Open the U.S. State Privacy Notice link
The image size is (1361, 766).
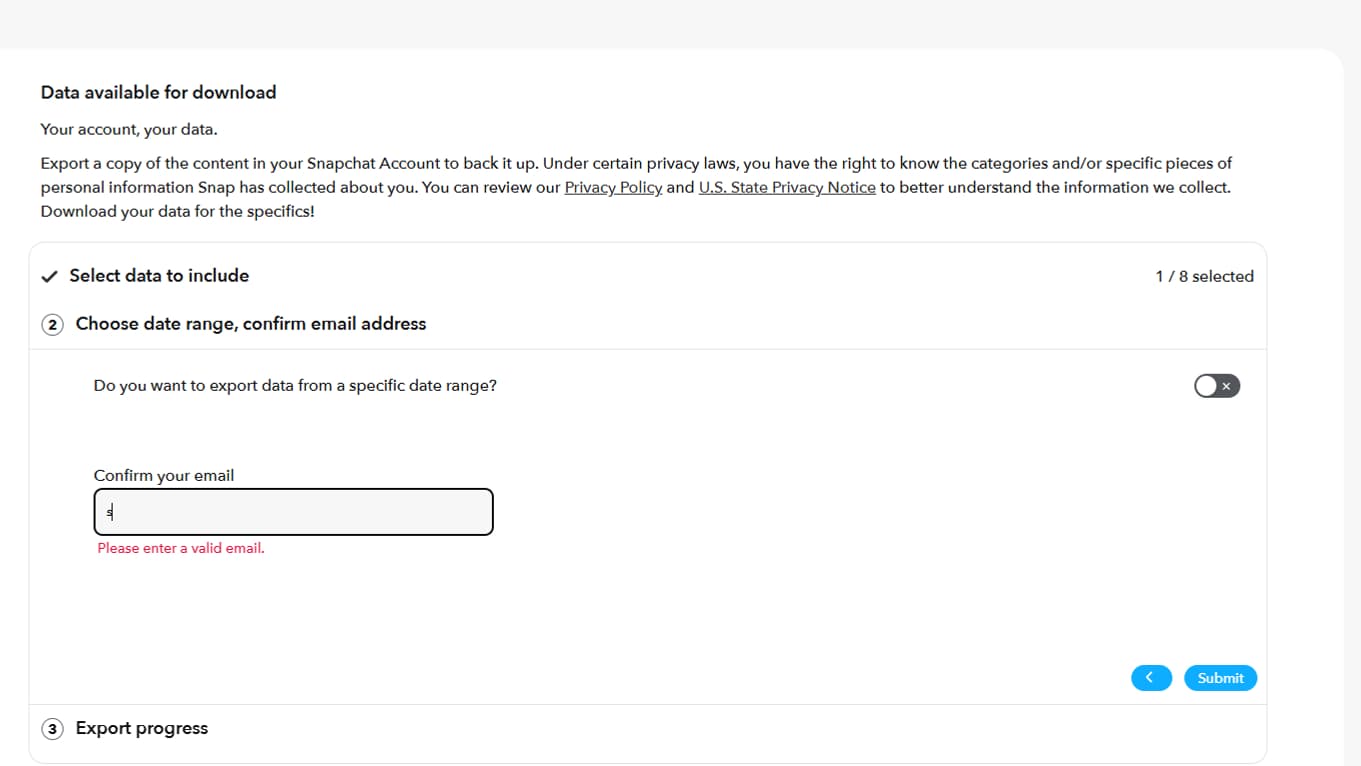pyautogui.click(x=786, y=188)
